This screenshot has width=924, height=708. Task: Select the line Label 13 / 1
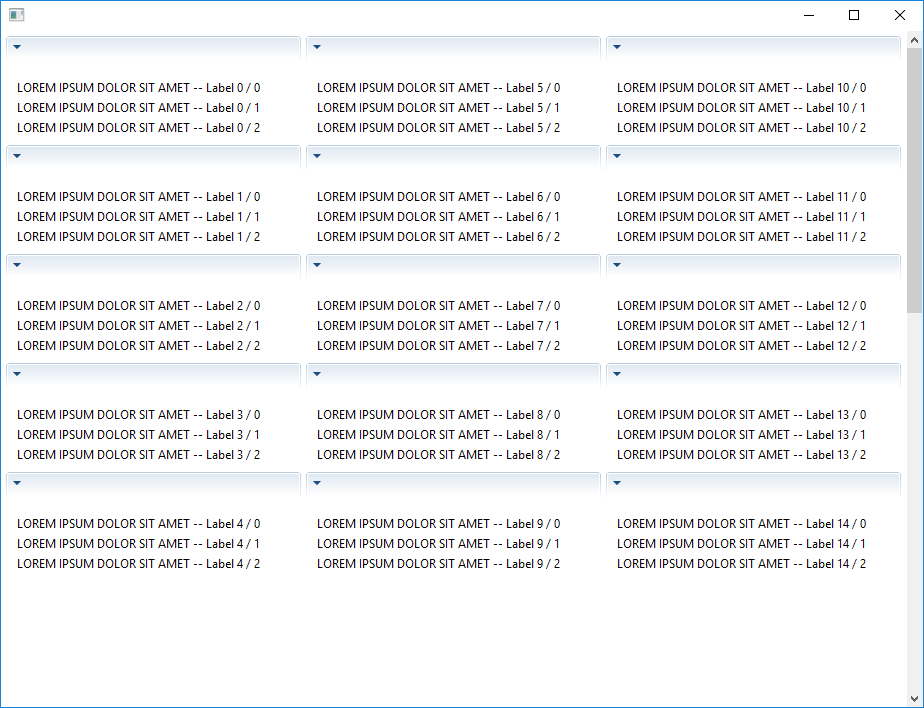pyautogui.click(x=741, y=435)
